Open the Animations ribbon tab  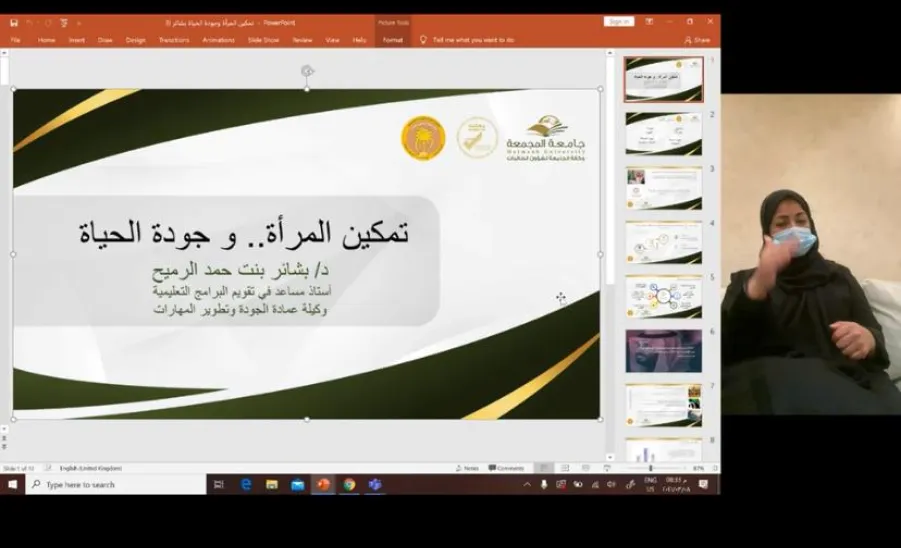(218, 40)
